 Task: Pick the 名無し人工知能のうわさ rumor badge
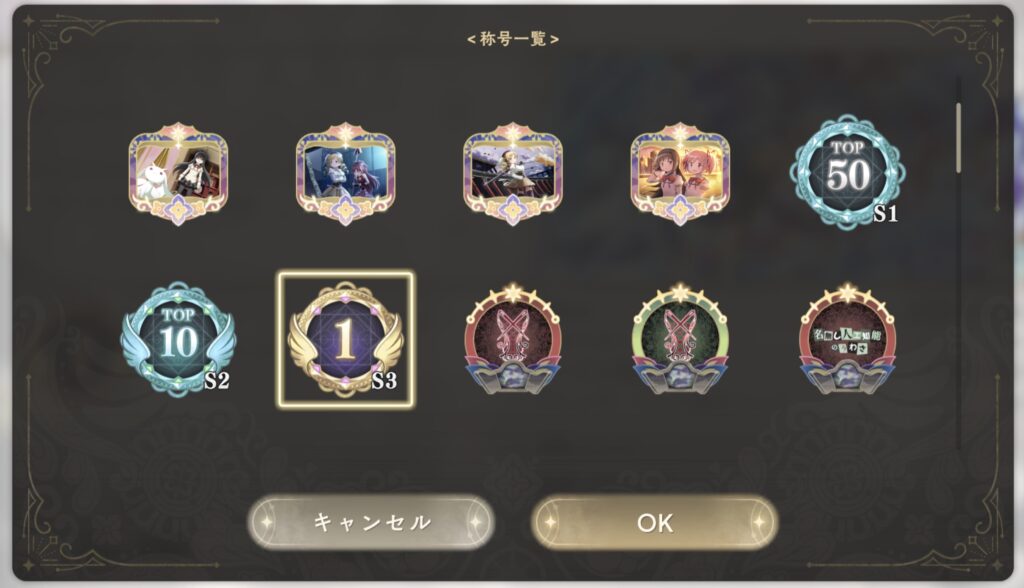[x=847, y=339]
